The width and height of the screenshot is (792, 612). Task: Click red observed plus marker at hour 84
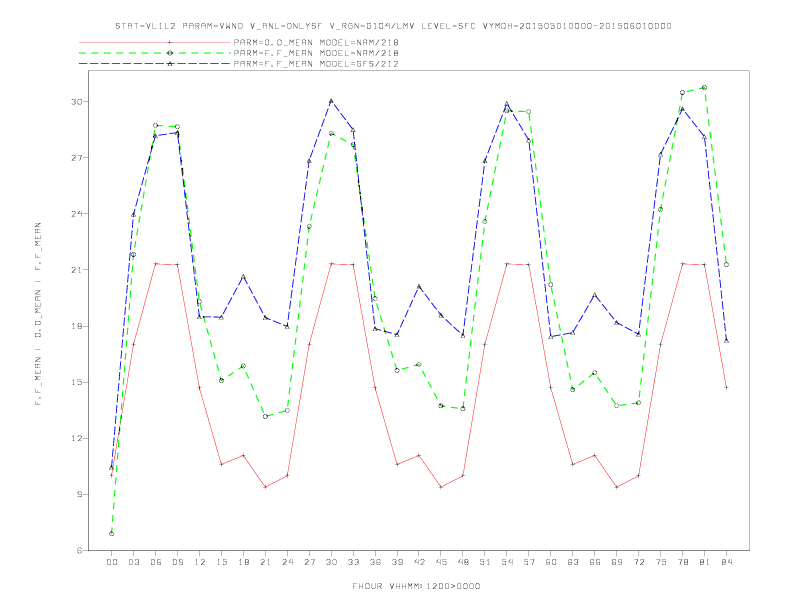[726, 387]
